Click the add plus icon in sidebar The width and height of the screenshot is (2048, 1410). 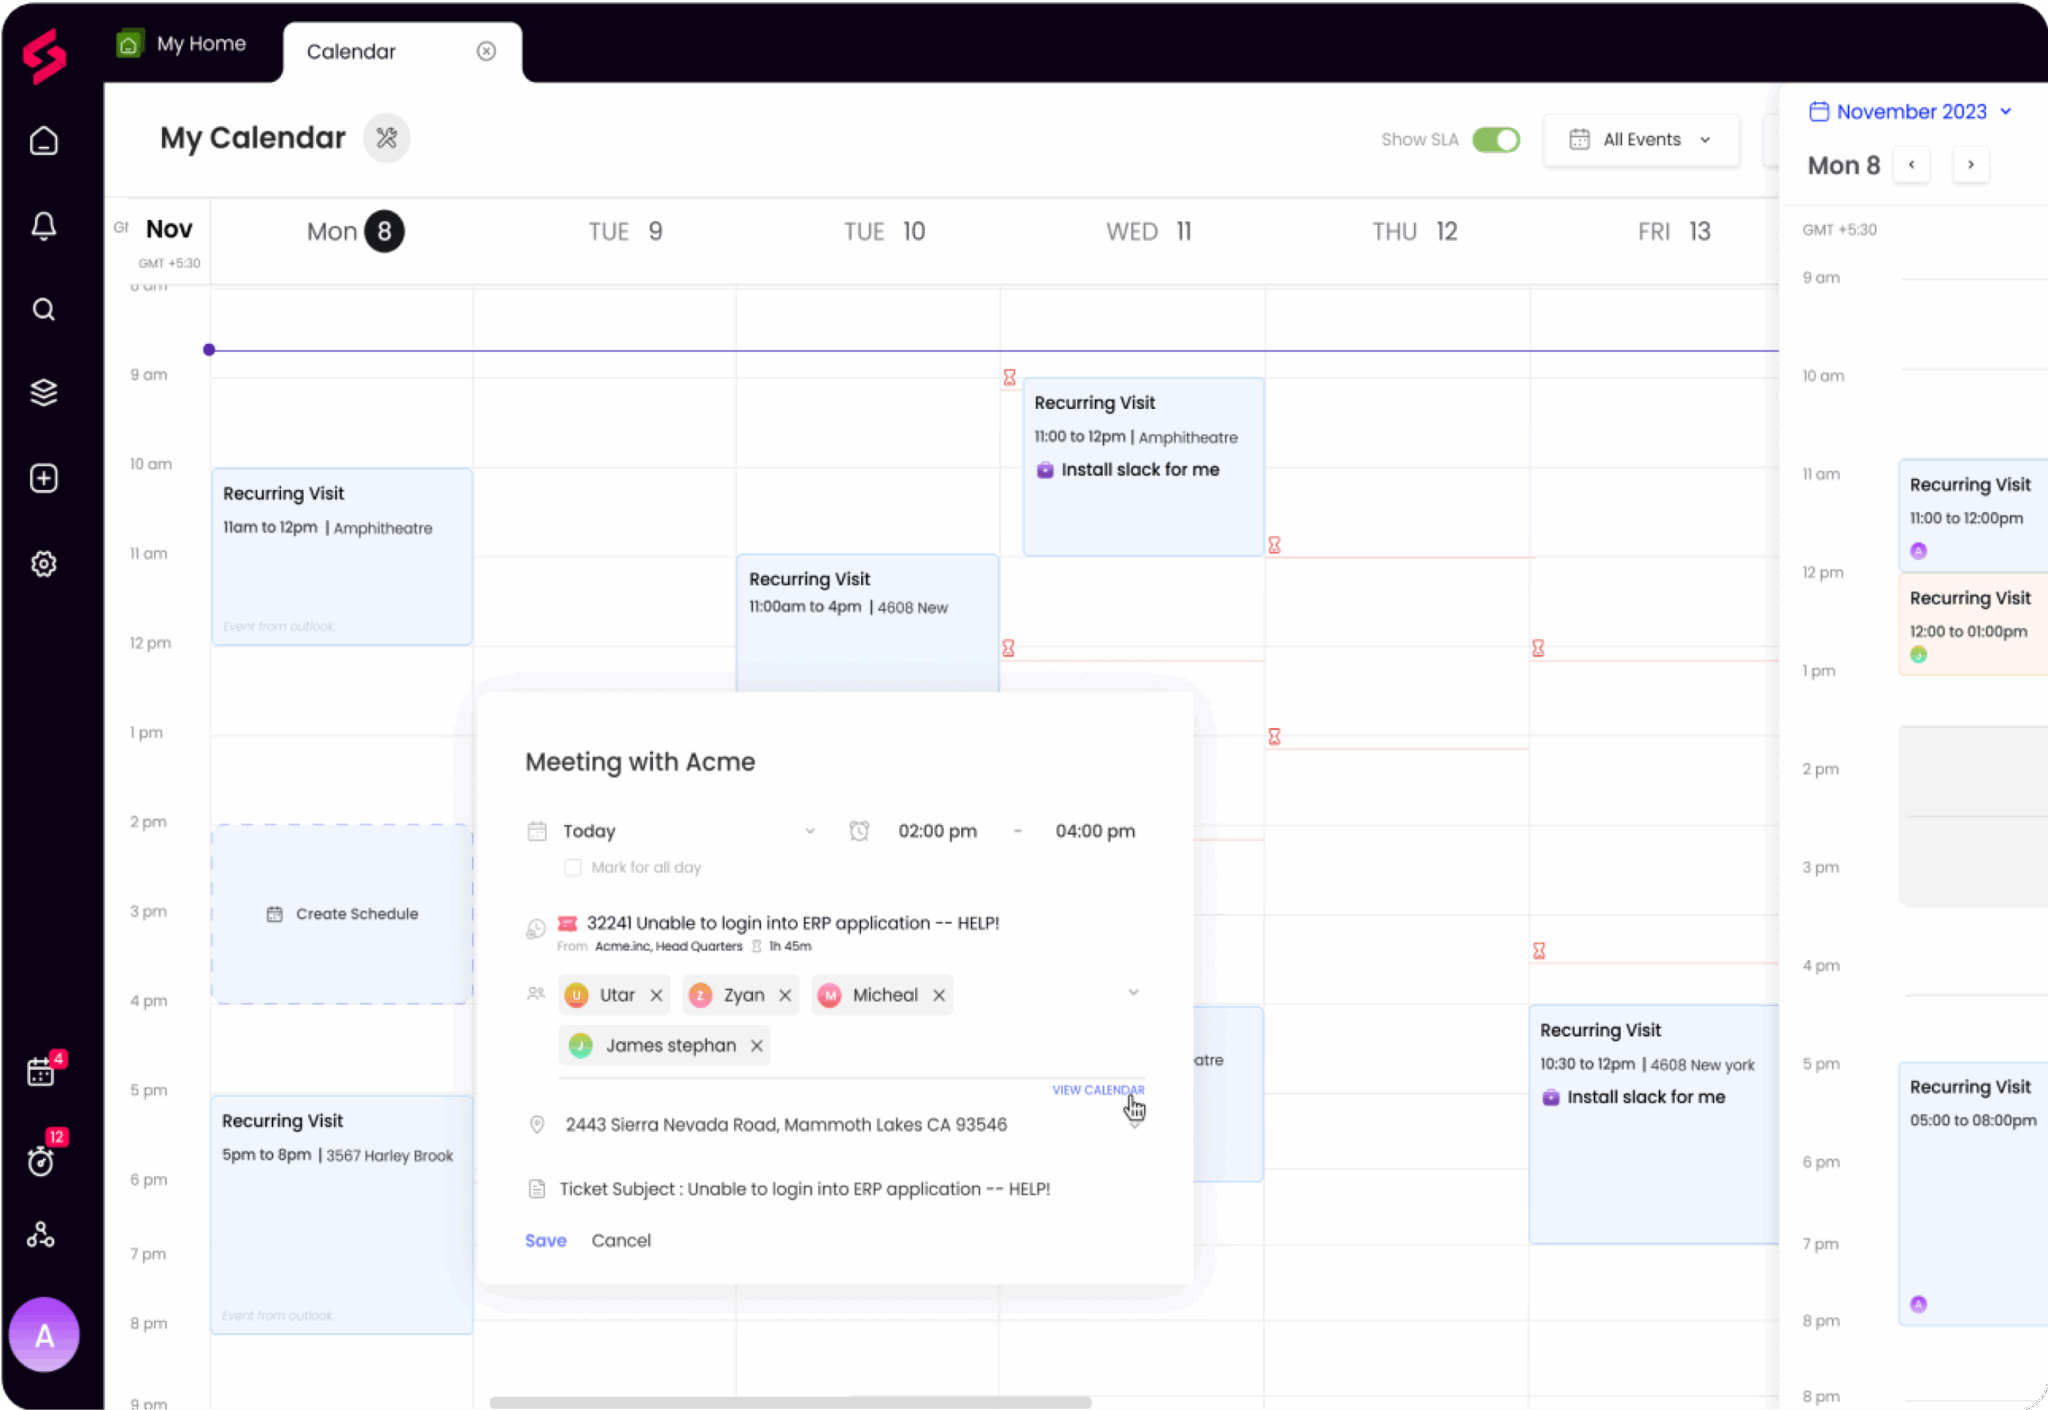[x=43, y=478]
